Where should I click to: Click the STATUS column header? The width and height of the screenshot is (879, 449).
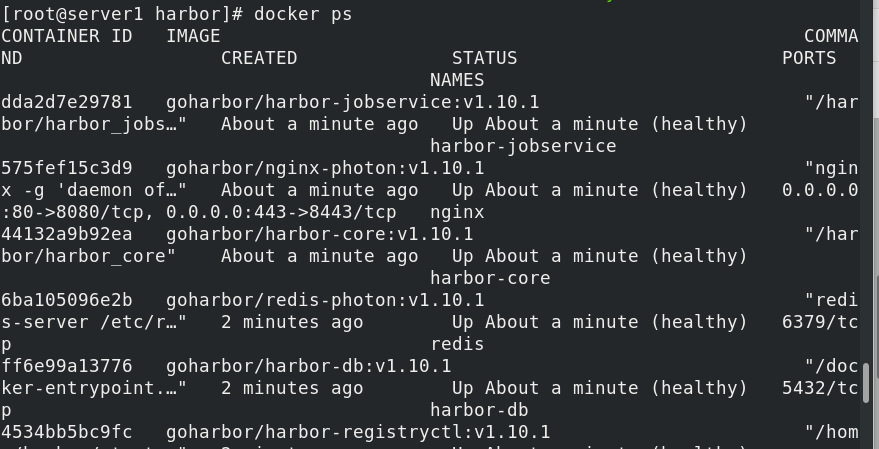(x=484, y=58)
